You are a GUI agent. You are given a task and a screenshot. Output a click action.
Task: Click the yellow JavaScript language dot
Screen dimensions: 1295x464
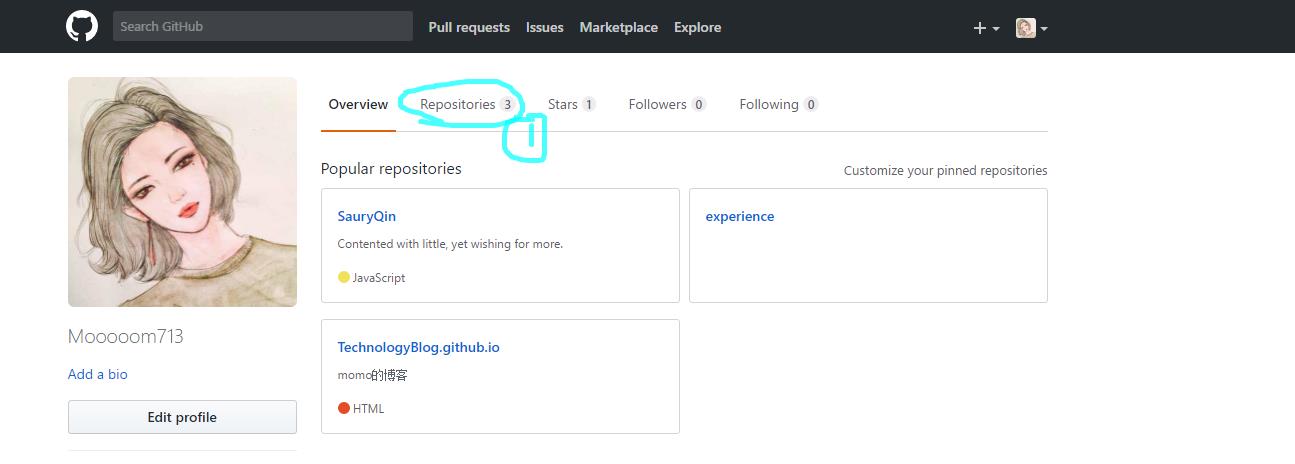pyautogui.click(x=344, y=278)
